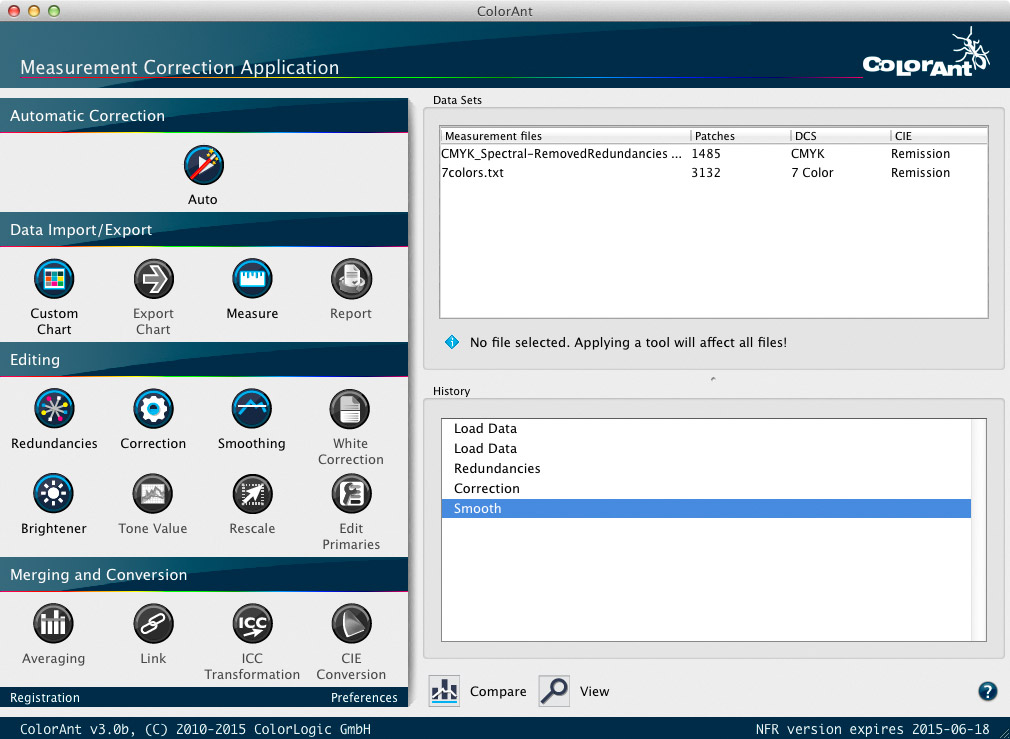
Task: Click the Compare button
Action: [479, 691]
